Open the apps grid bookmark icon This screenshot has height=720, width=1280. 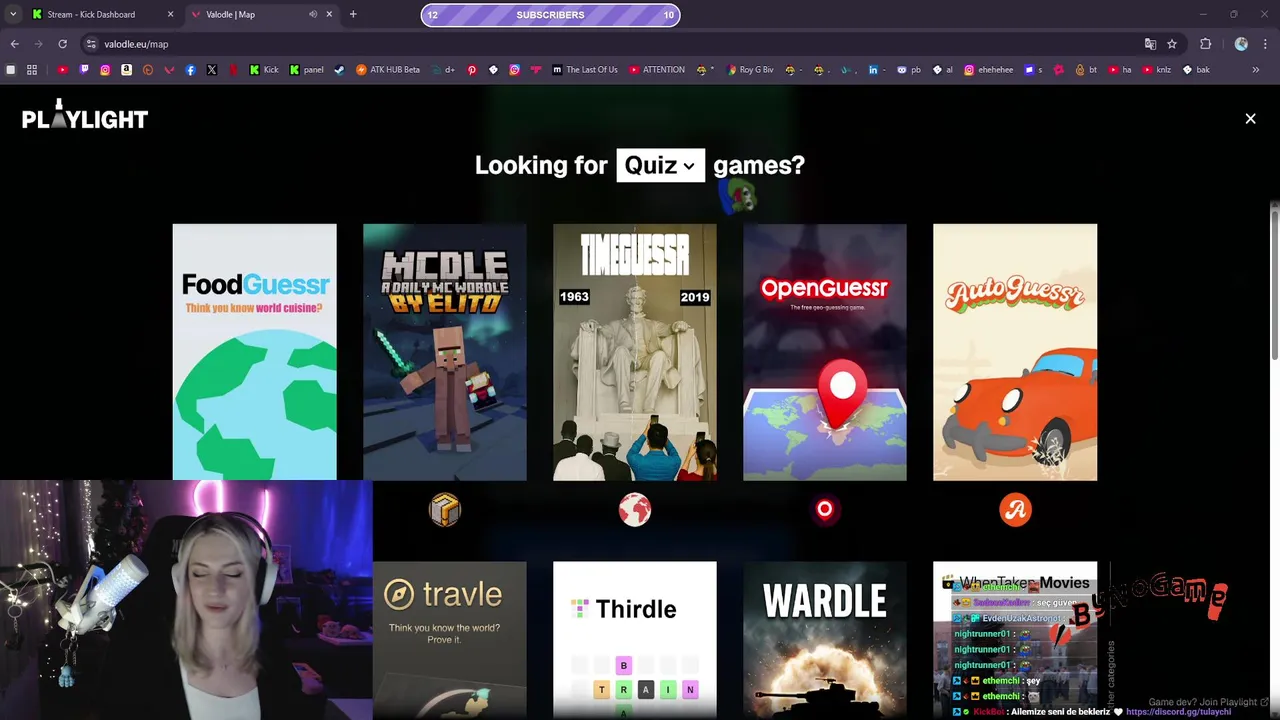[32, 70]
